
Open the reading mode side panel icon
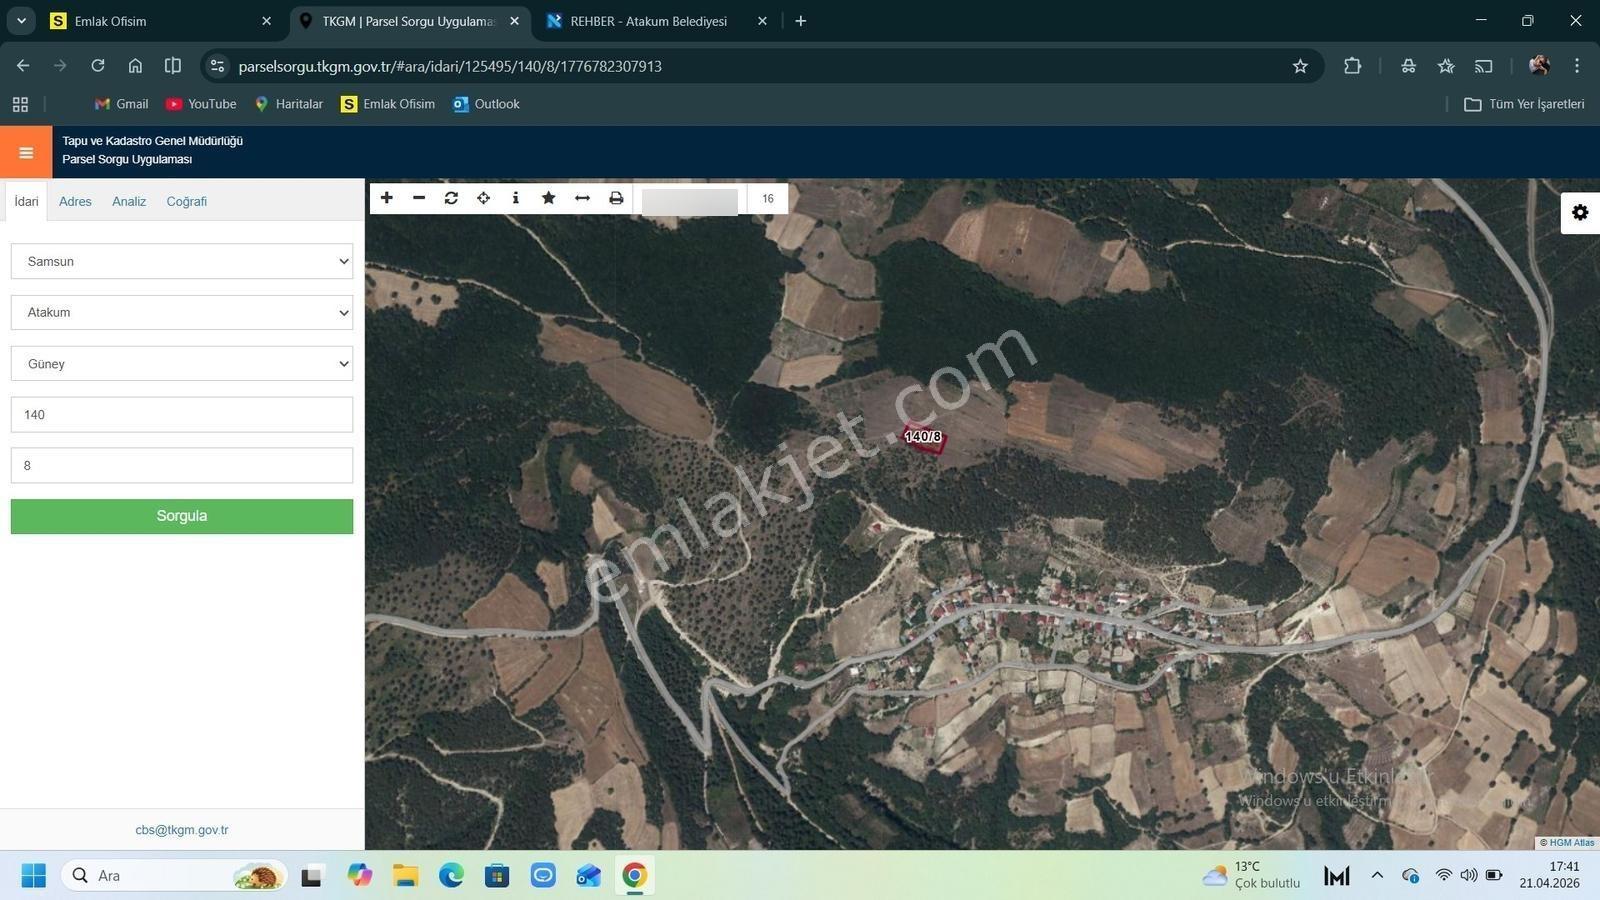pos(173,66)
